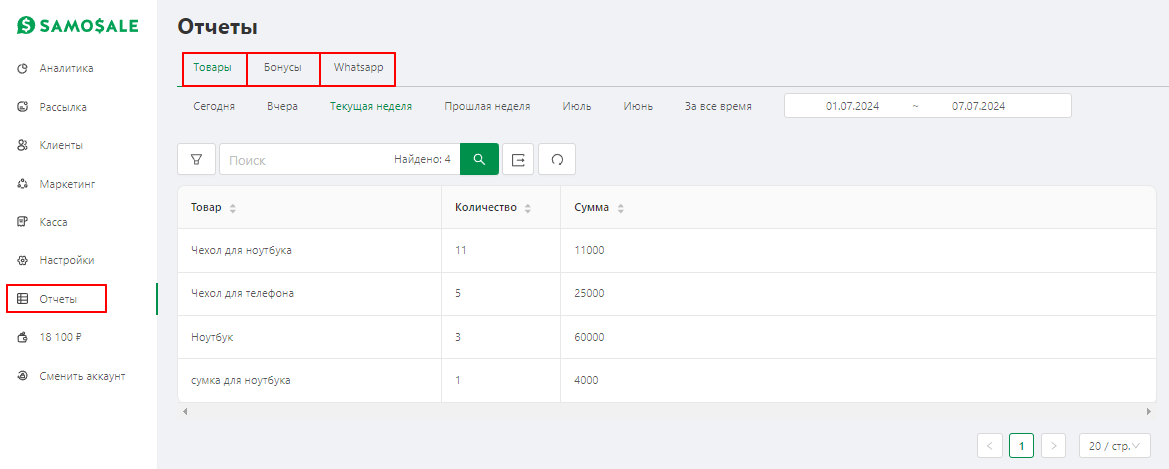
Task: Click horizontal scrollbar right arrow
Action: point(1149,411)
